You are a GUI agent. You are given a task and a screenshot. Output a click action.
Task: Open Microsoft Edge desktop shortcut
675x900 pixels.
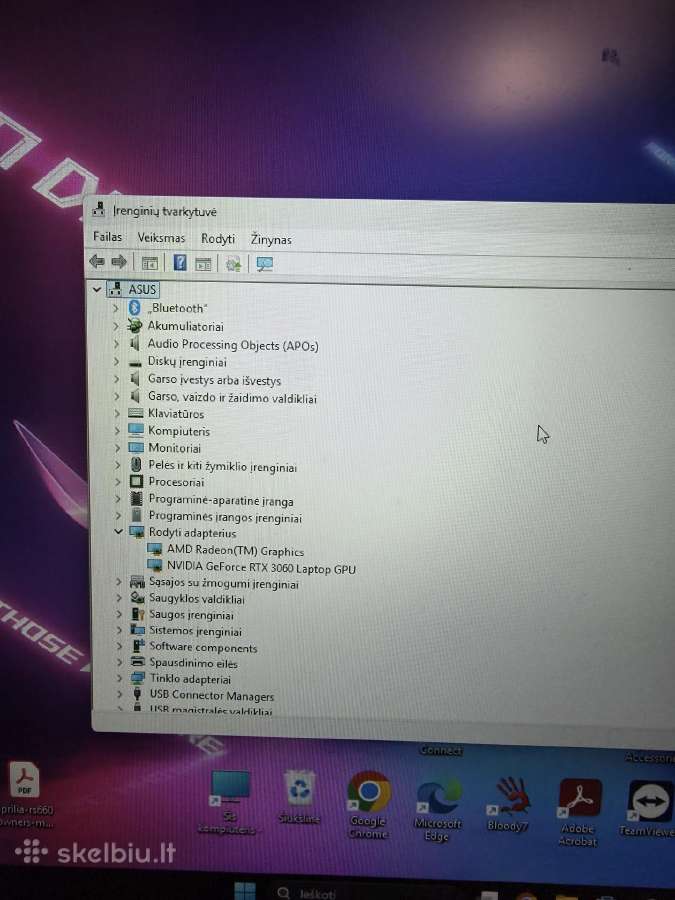437,808
